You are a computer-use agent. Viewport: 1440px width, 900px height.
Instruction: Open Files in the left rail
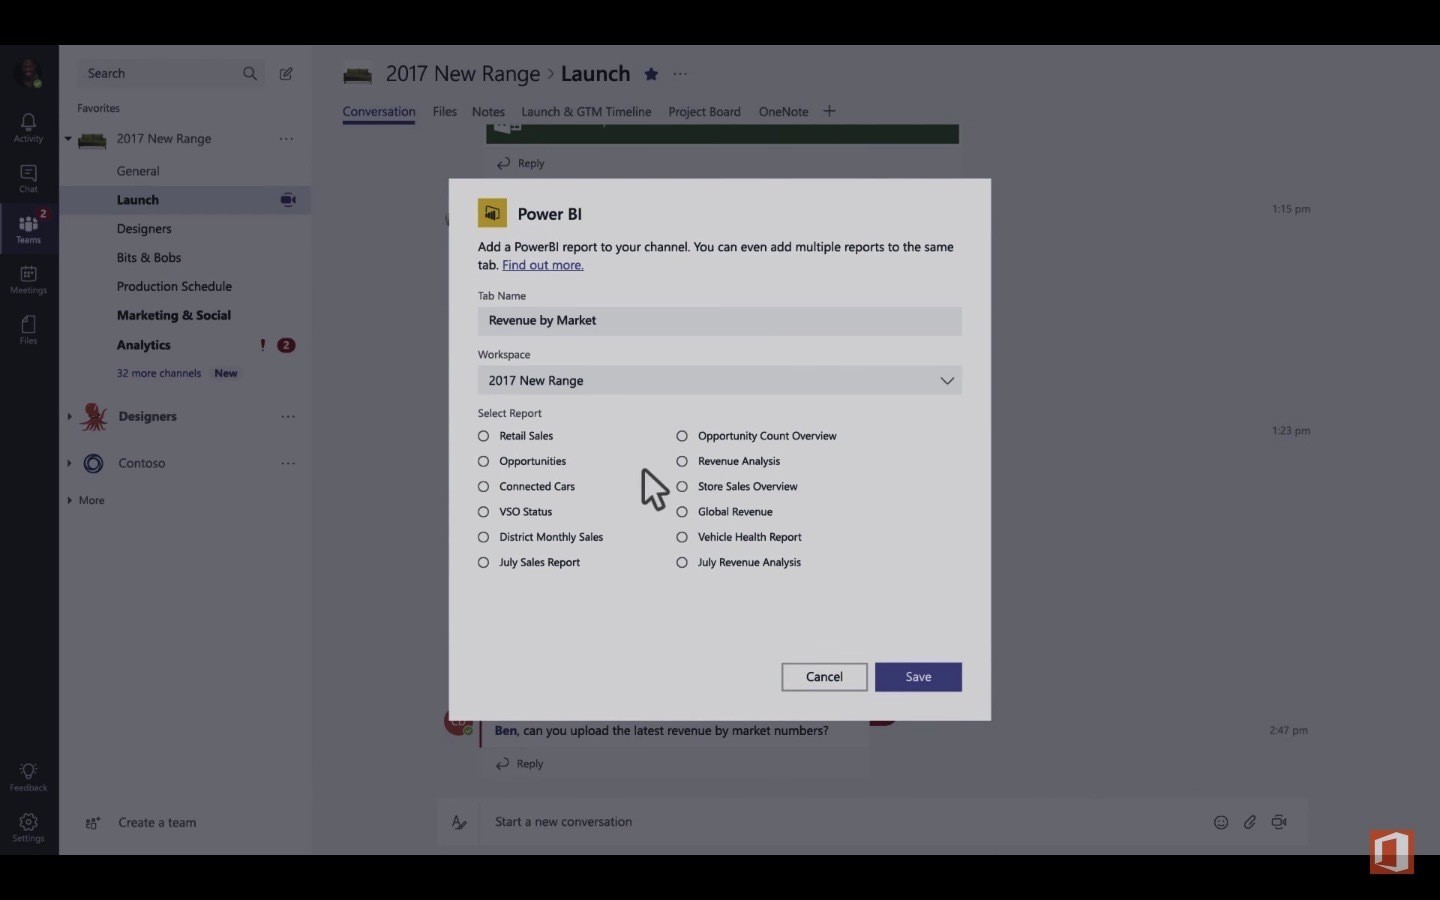click(x=28, y=328)
